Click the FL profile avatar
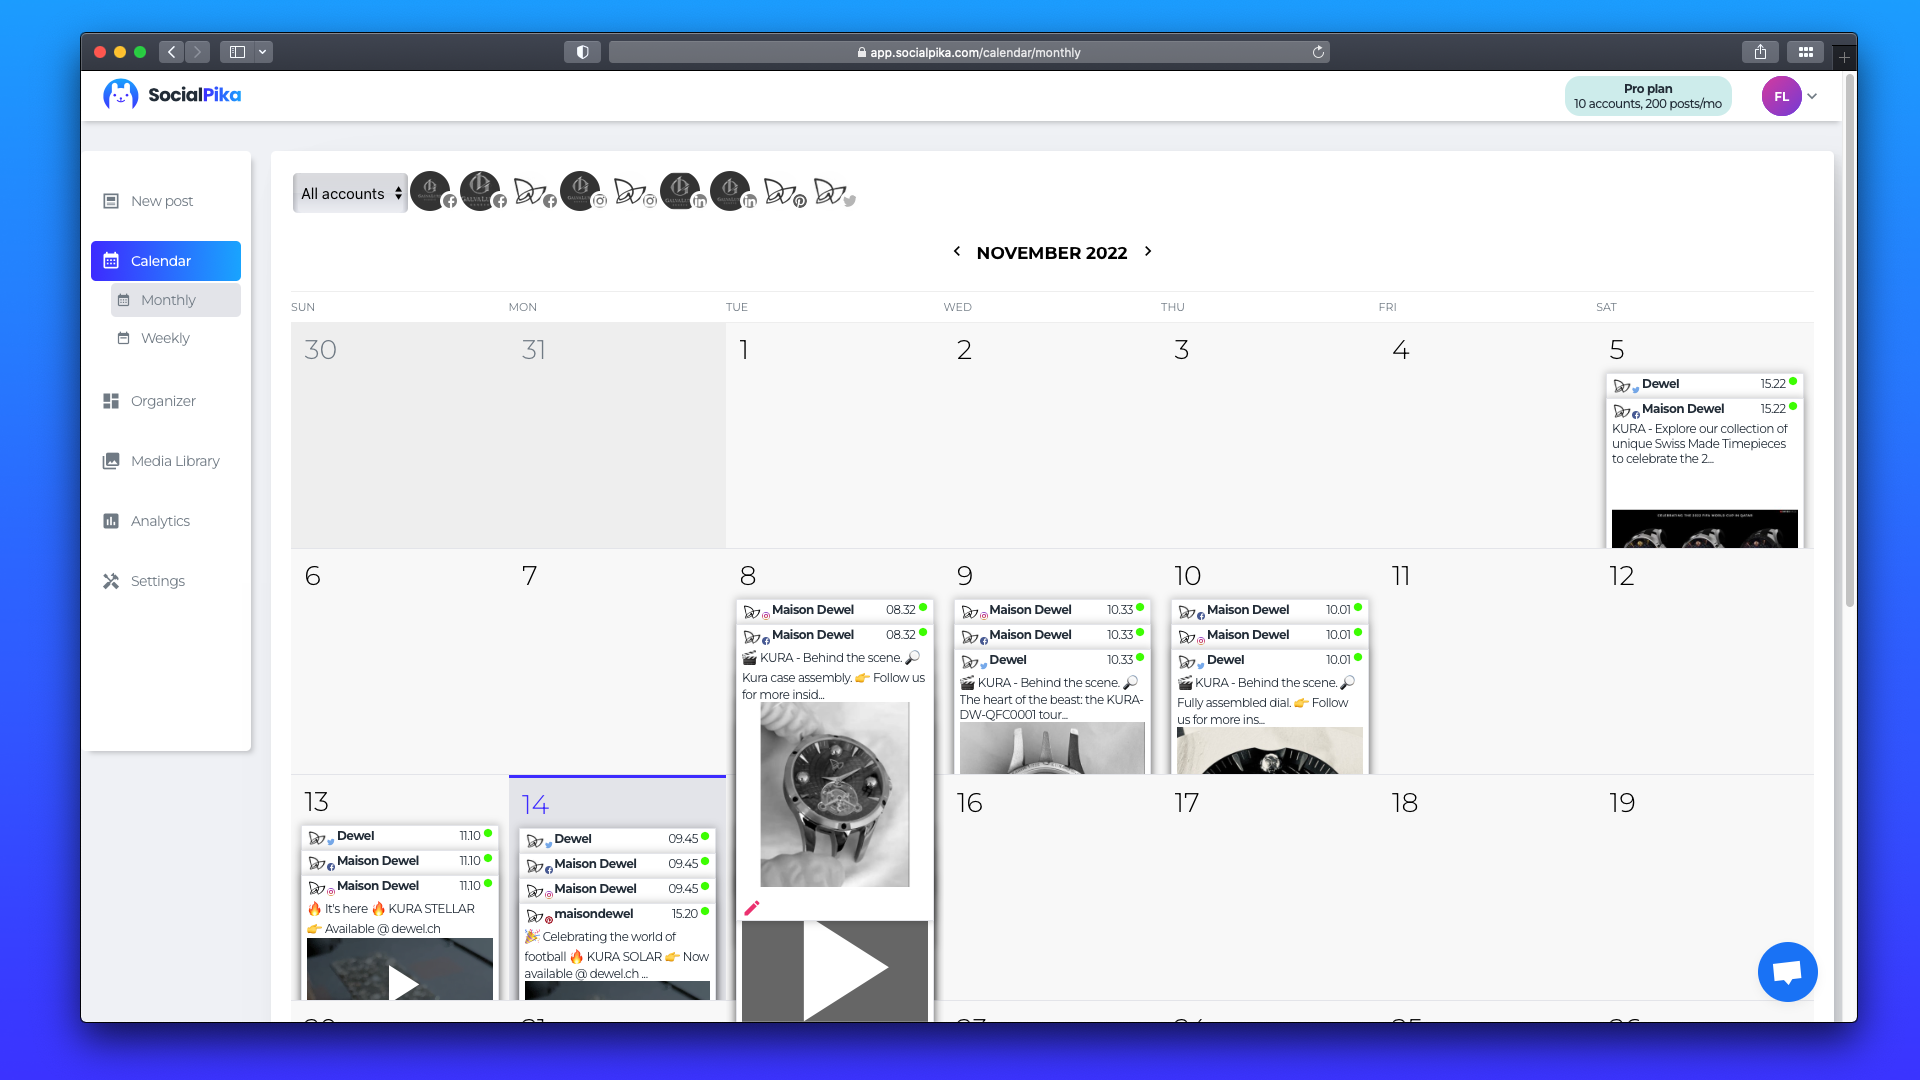Screen dimensions: 1920x1080 [x=1781, y=96]
